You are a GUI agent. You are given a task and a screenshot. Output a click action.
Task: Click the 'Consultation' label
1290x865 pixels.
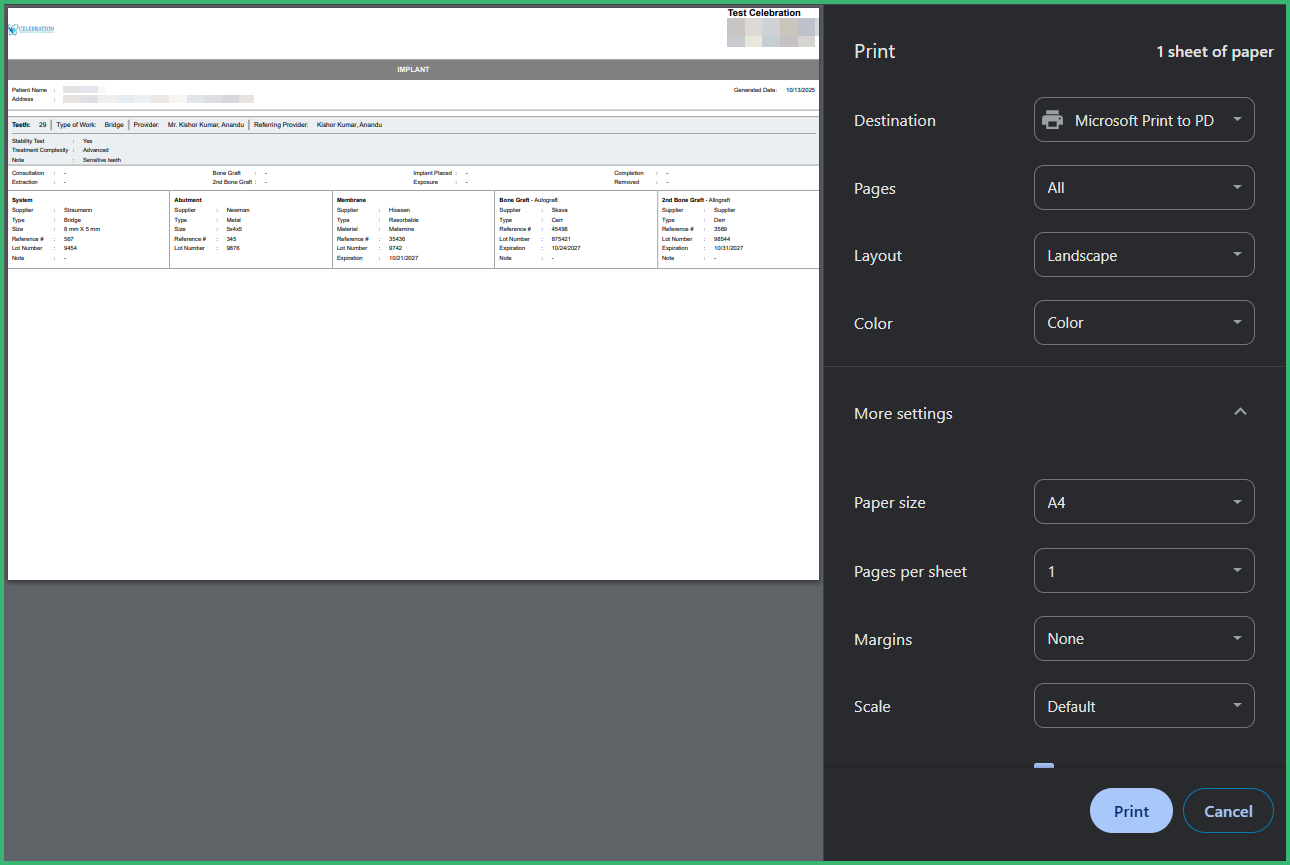(x=28, y=173)
